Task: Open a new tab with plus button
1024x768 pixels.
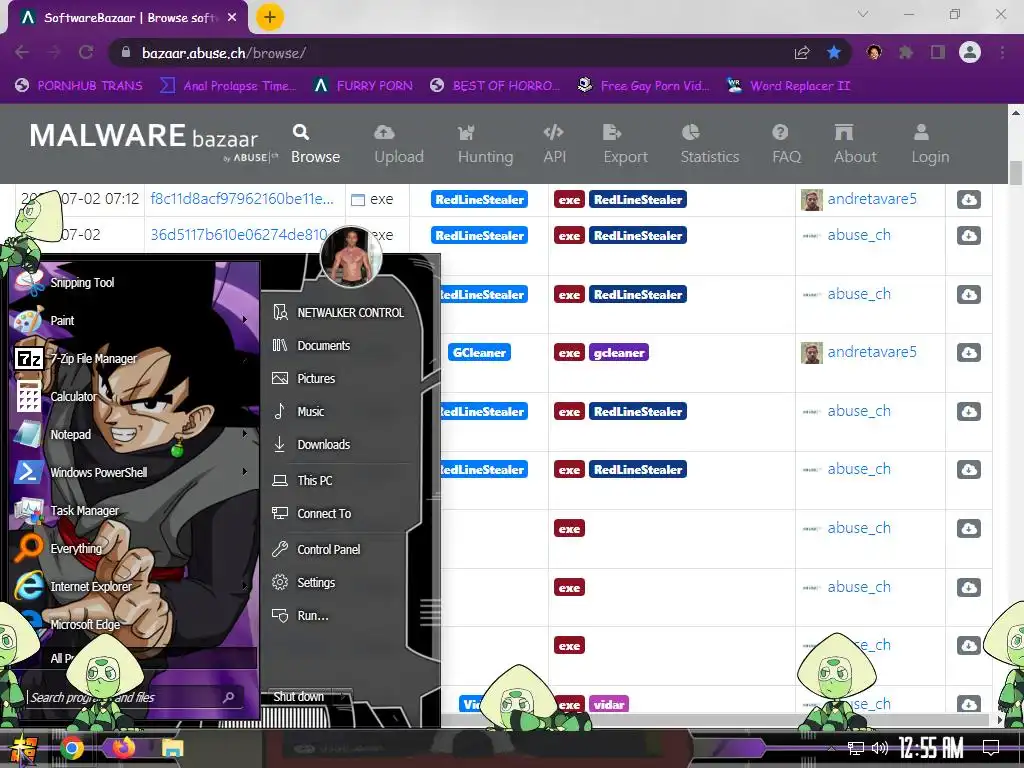Action: 270,17
